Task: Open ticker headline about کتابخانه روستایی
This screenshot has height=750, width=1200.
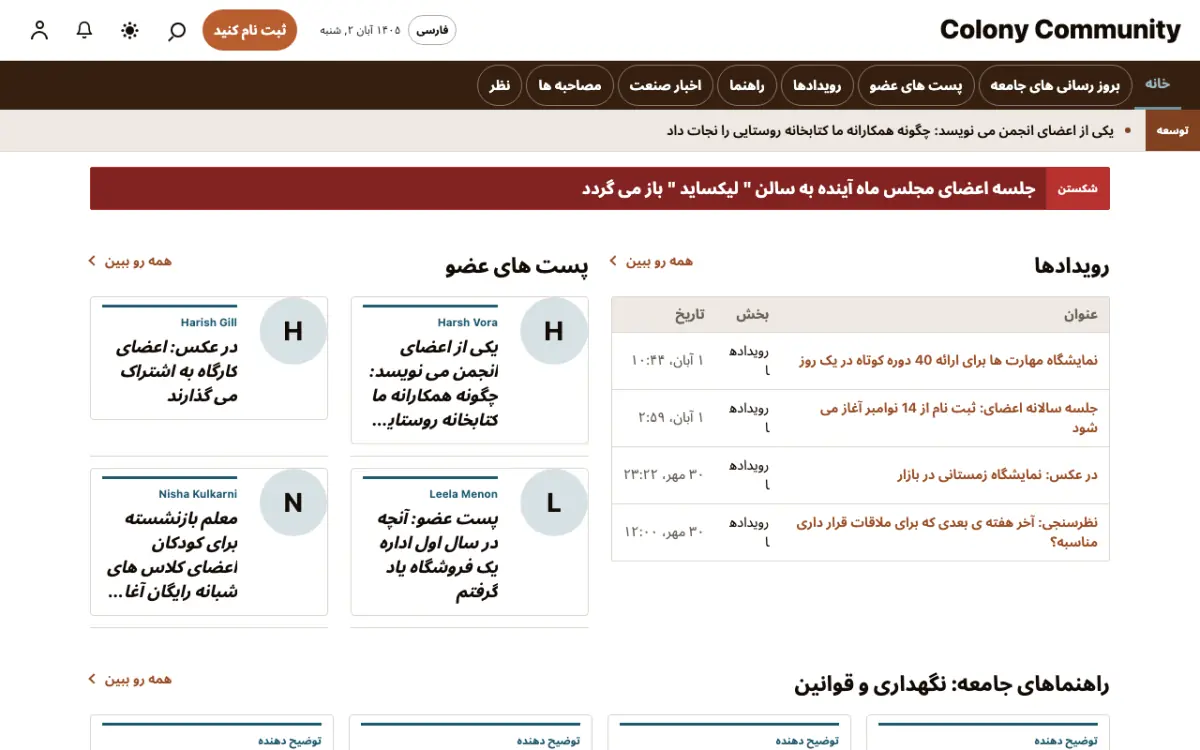Action: 889,131
